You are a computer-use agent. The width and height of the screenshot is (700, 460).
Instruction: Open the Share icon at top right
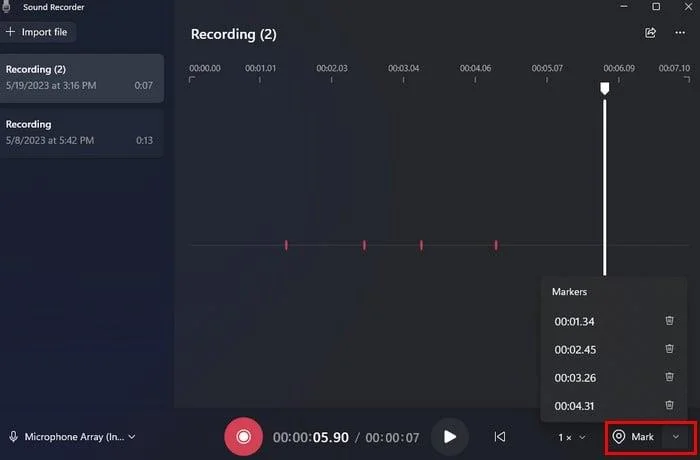[x=651, y=33]
